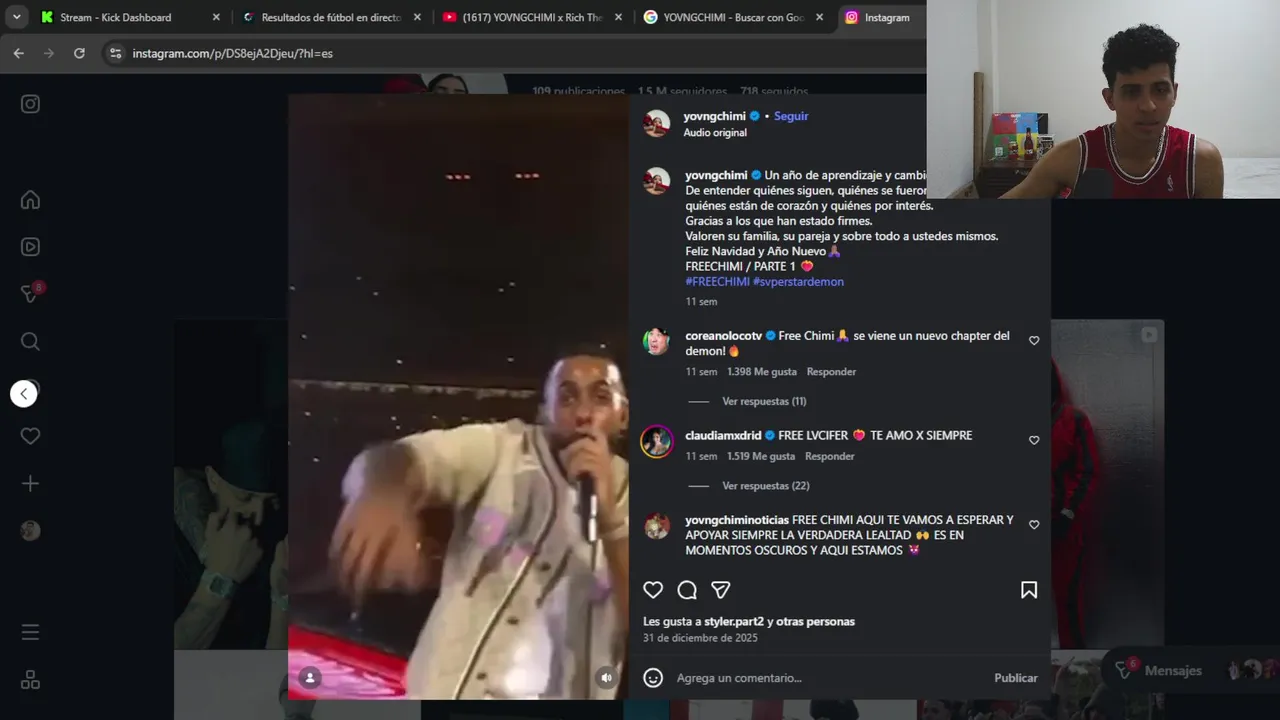Switch to Stream - Kick Dashboard tab
This screenshot has width=1280, height=720.
coord(116,17)
